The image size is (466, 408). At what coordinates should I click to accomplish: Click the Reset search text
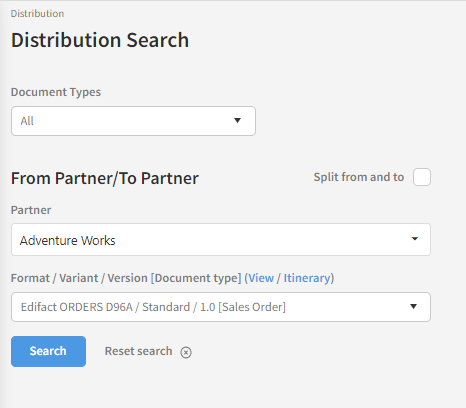pyautogui.click(x=138, y=351)
